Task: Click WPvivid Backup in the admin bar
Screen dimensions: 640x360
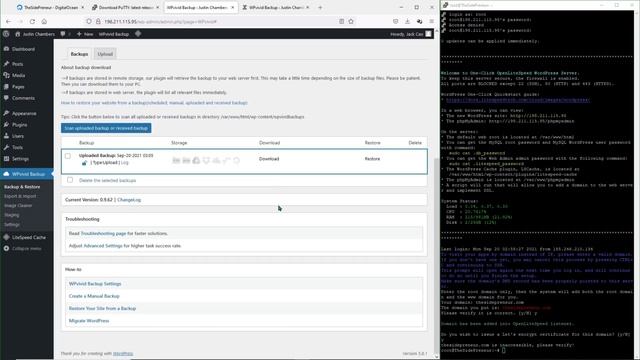Action: click(x=114, y=34)
